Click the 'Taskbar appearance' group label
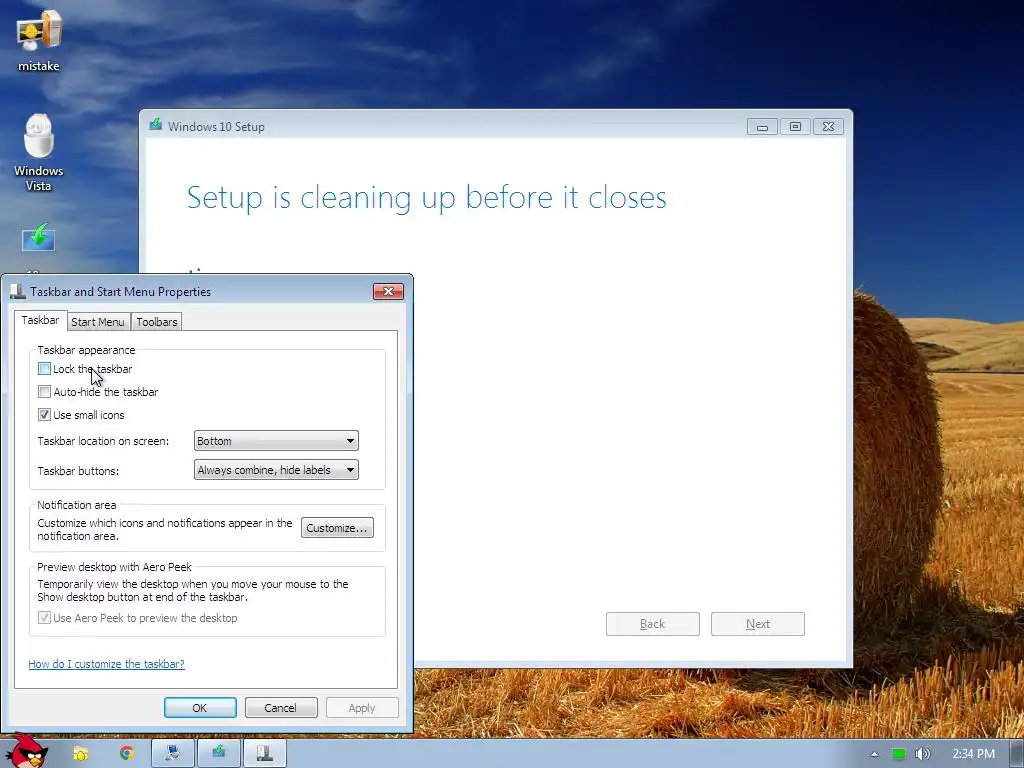Screen dimensions: 1024x768 pos(86,350)
